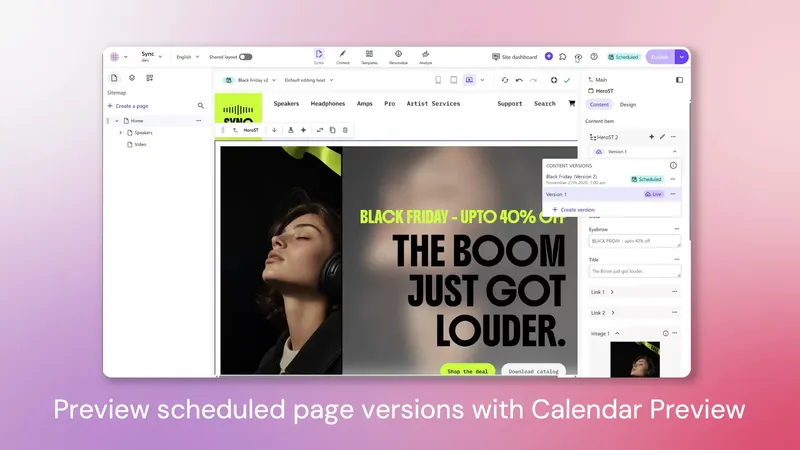Select desktop device preview icon
Screen dimensions: 800x450
(x=469, y=80)
